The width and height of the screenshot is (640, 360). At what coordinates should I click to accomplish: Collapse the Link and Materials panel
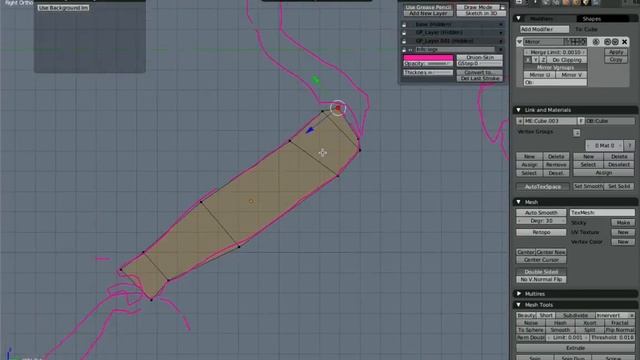point(518,110)
